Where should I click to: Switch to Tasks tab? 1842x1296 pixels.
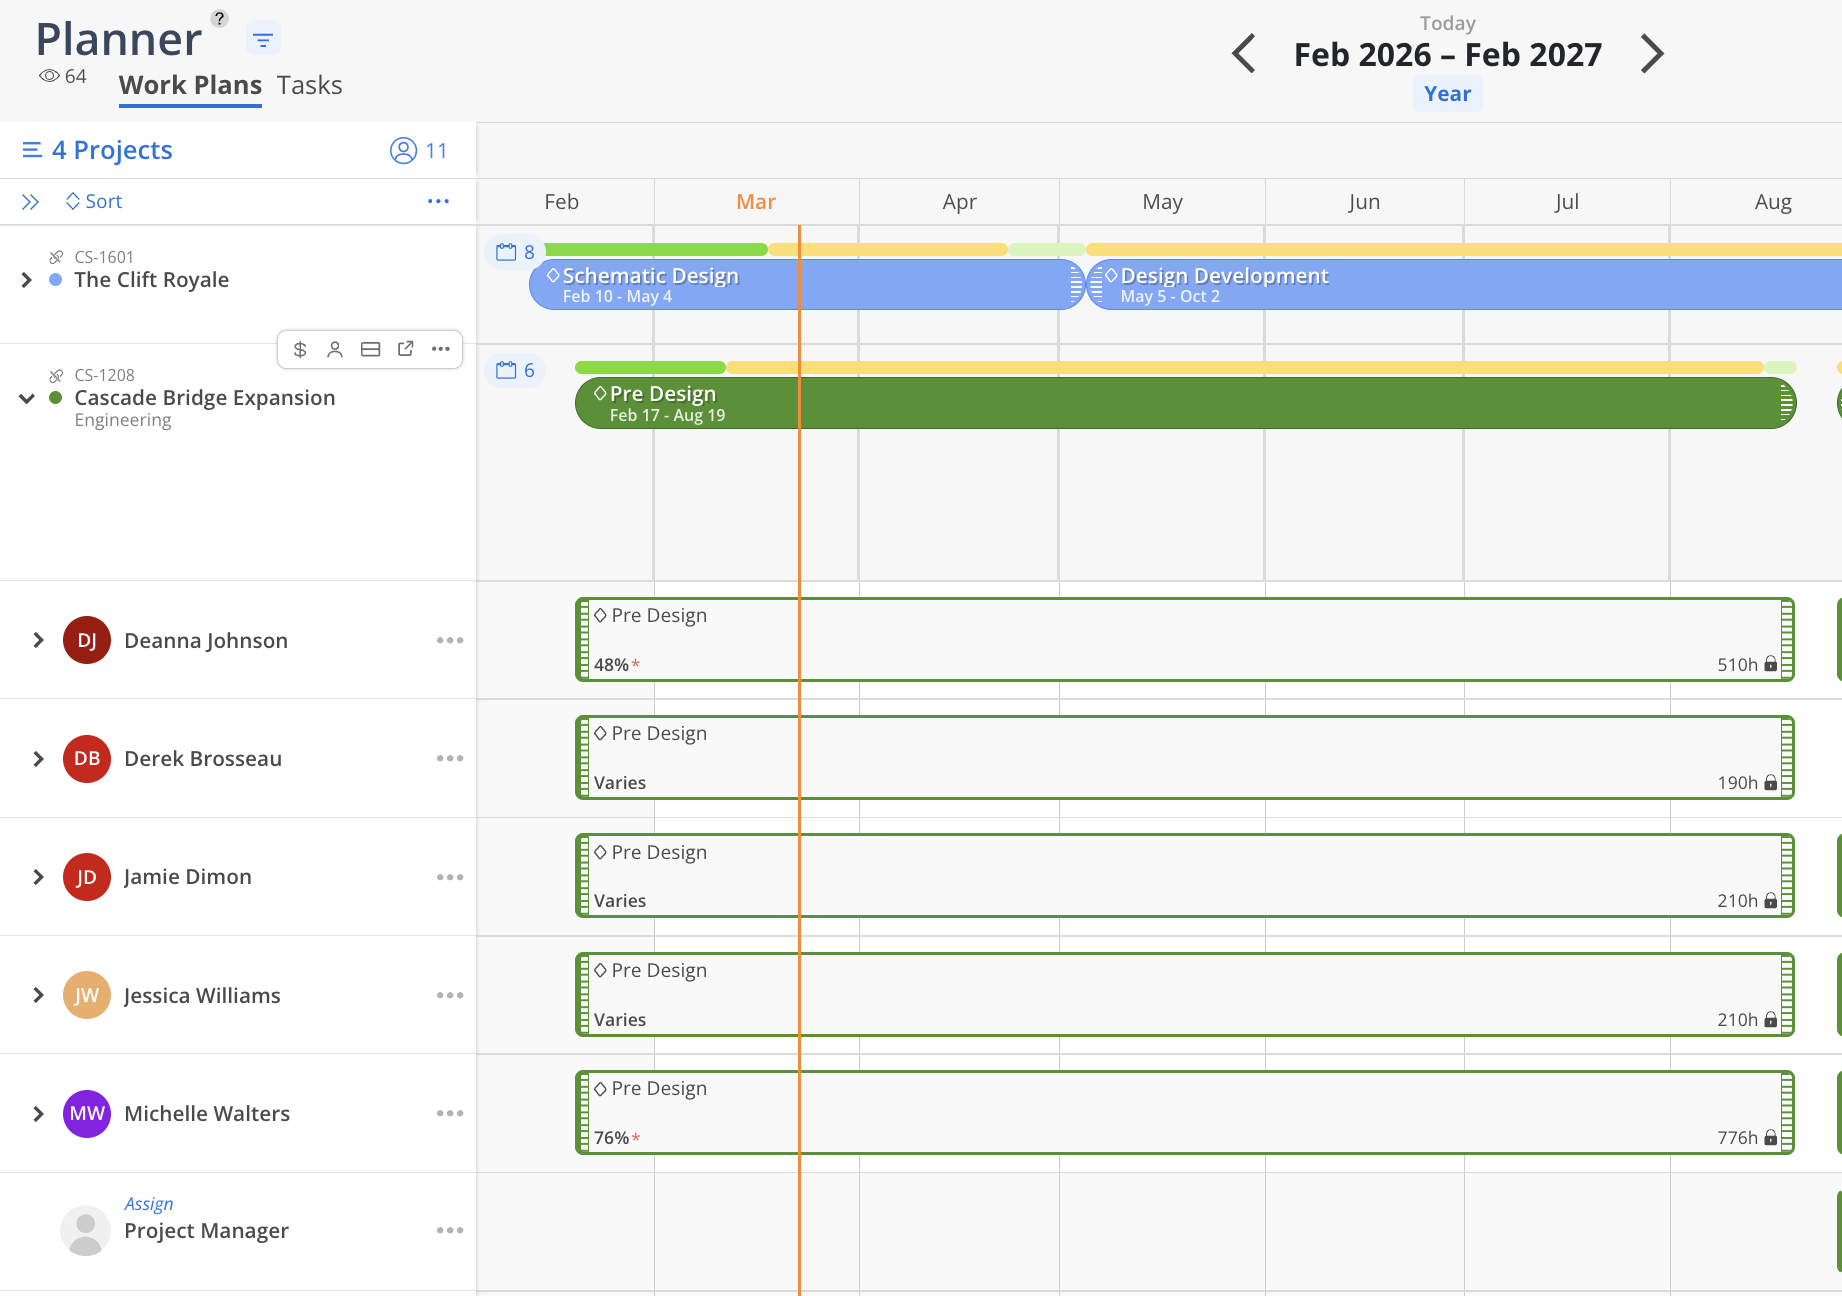coord(310,85)
